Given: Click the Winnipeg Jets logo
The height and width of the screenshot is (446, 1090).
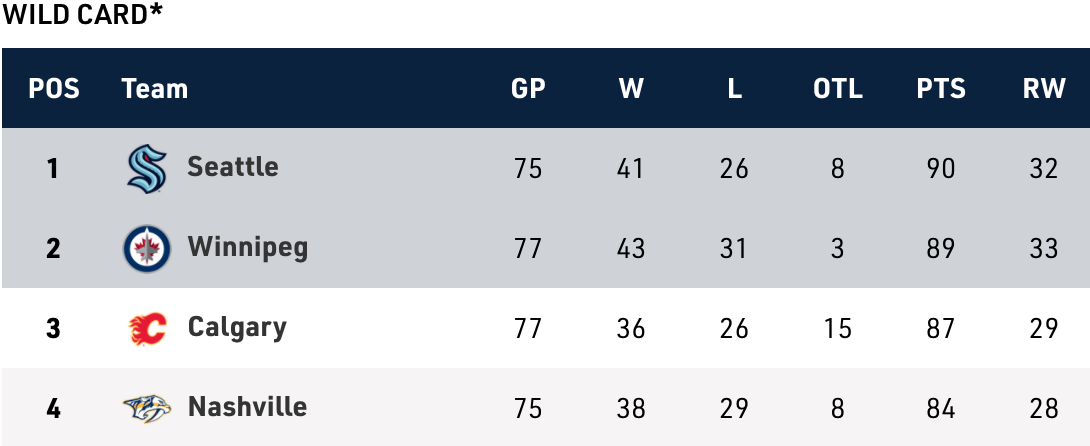Looking at the screenshot, I should 147,248.
